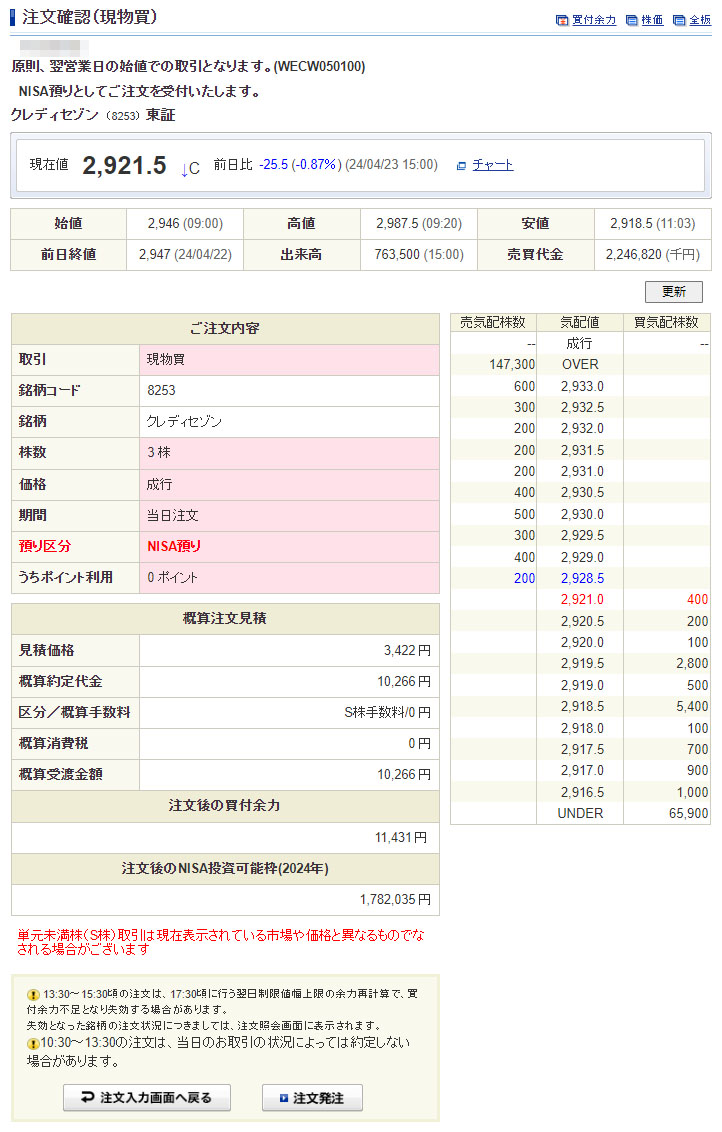Open the 全板 full order book link
Image resolution: width=722 pixels, height=1132 pixels.
pos(700,20)
